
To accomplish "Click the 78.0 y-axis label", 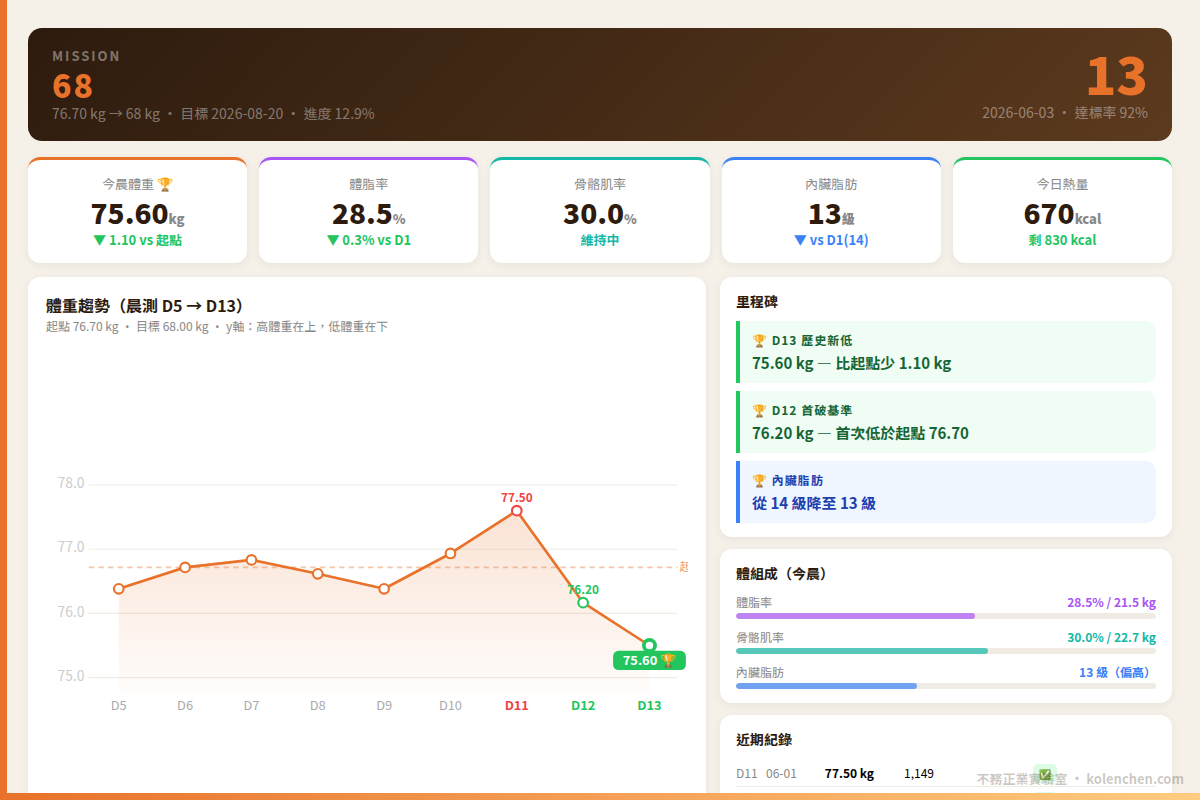I will 70,484.
